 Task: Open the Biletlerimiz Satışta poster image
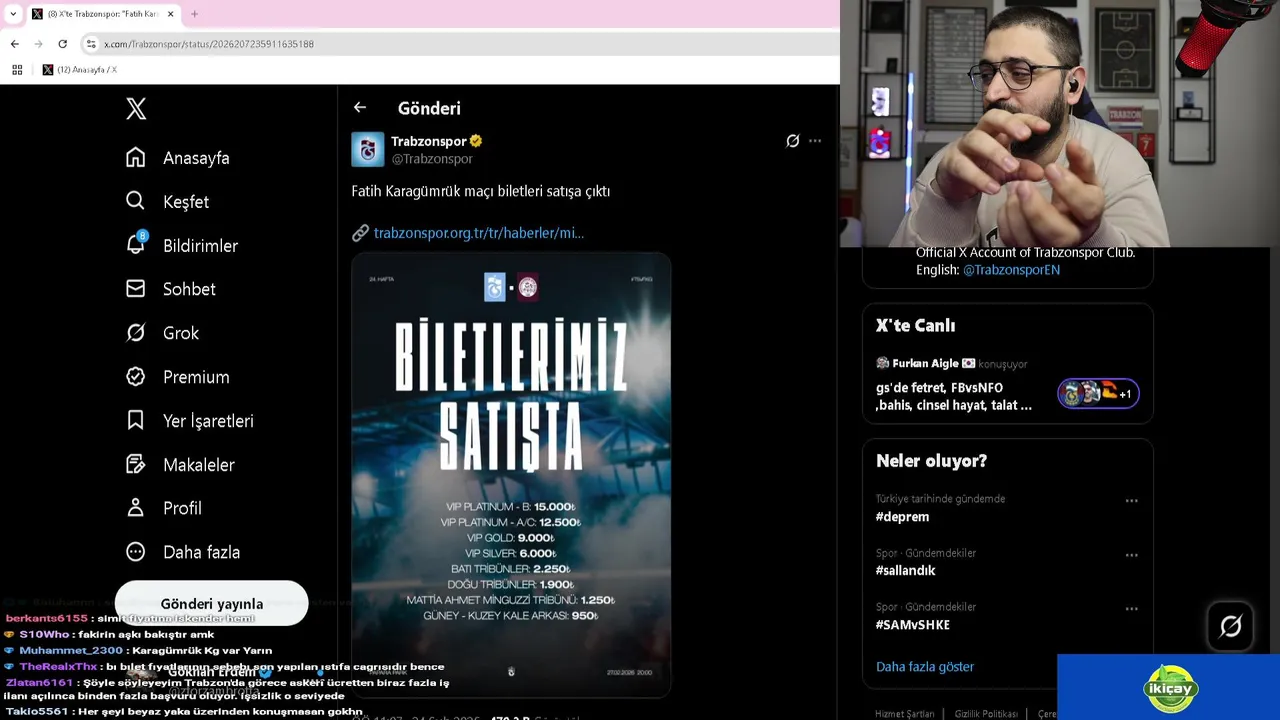511,474
